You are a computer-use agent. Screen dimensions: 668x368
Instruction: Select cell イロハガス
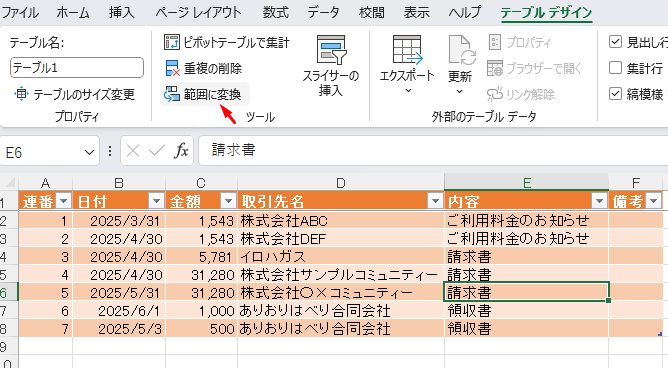(341, 257)
